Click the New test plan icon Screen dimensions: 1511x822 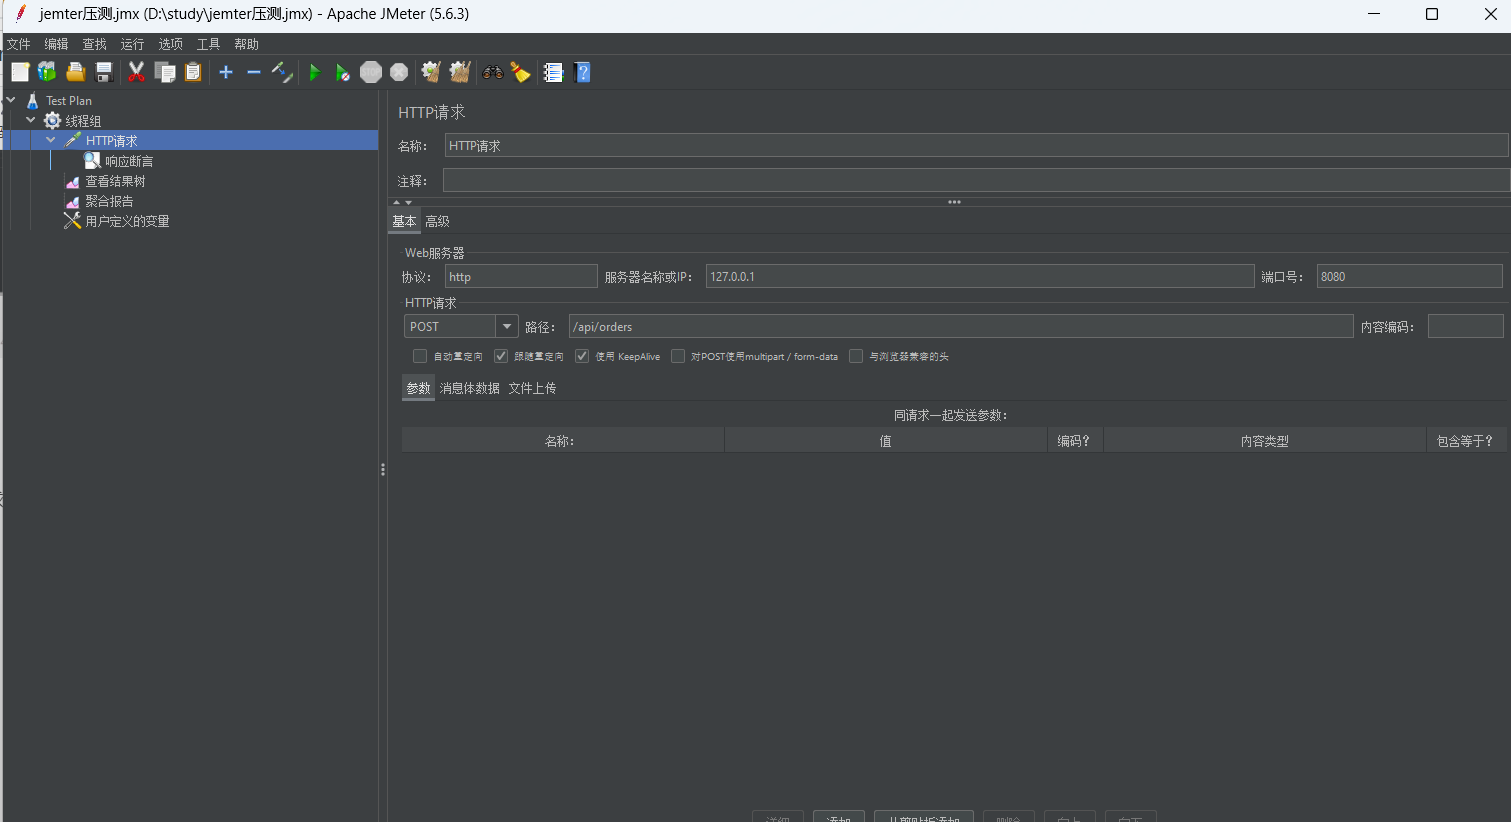(20, 72)
